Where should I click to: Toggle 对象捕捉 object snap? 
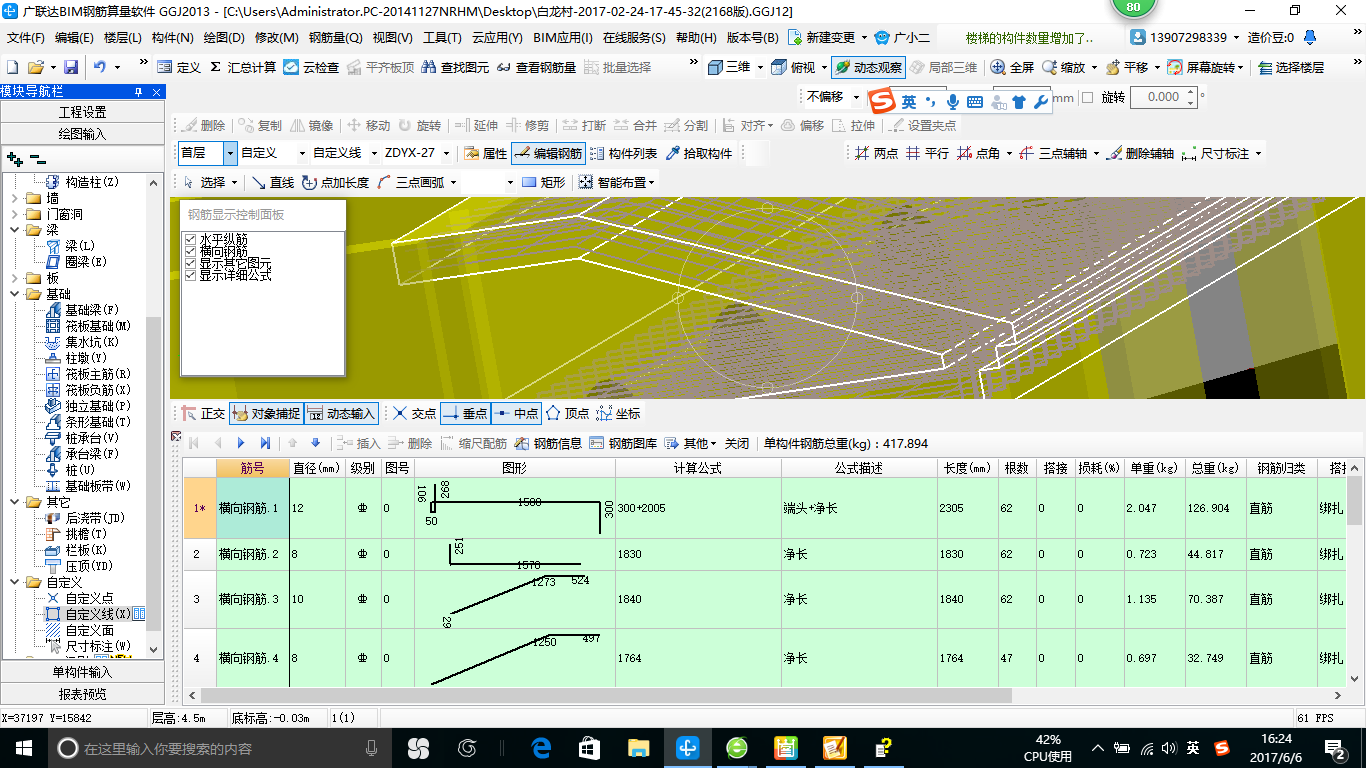click(265, 413)
